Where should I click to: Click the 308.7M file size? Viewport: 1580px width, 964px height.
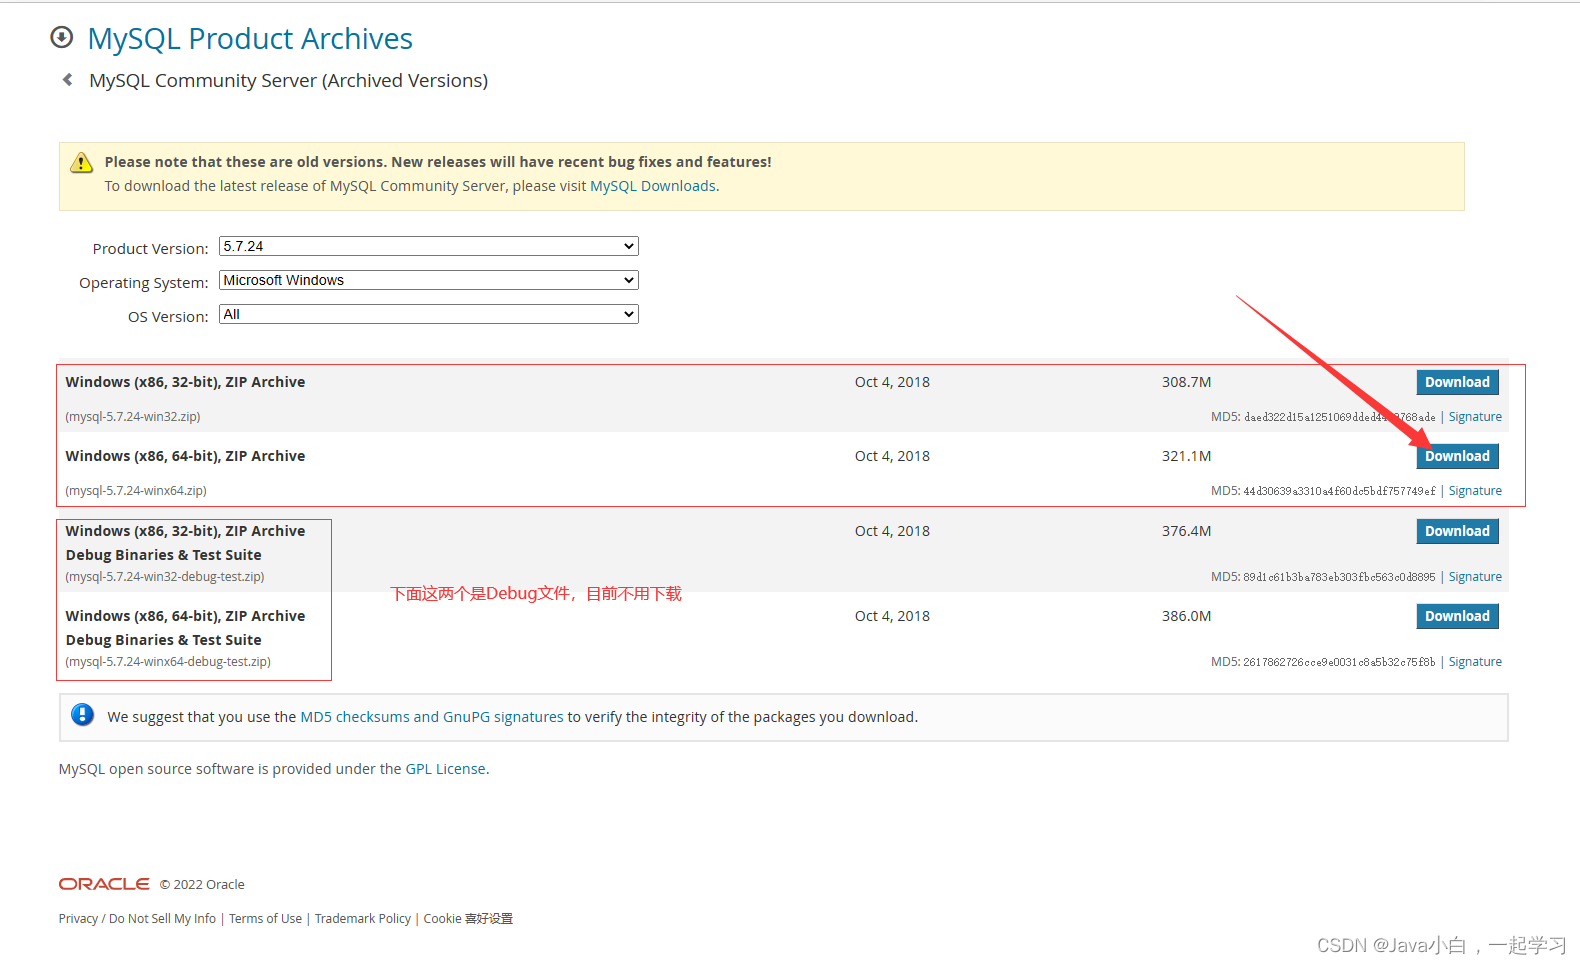[x=1186, y=382]
